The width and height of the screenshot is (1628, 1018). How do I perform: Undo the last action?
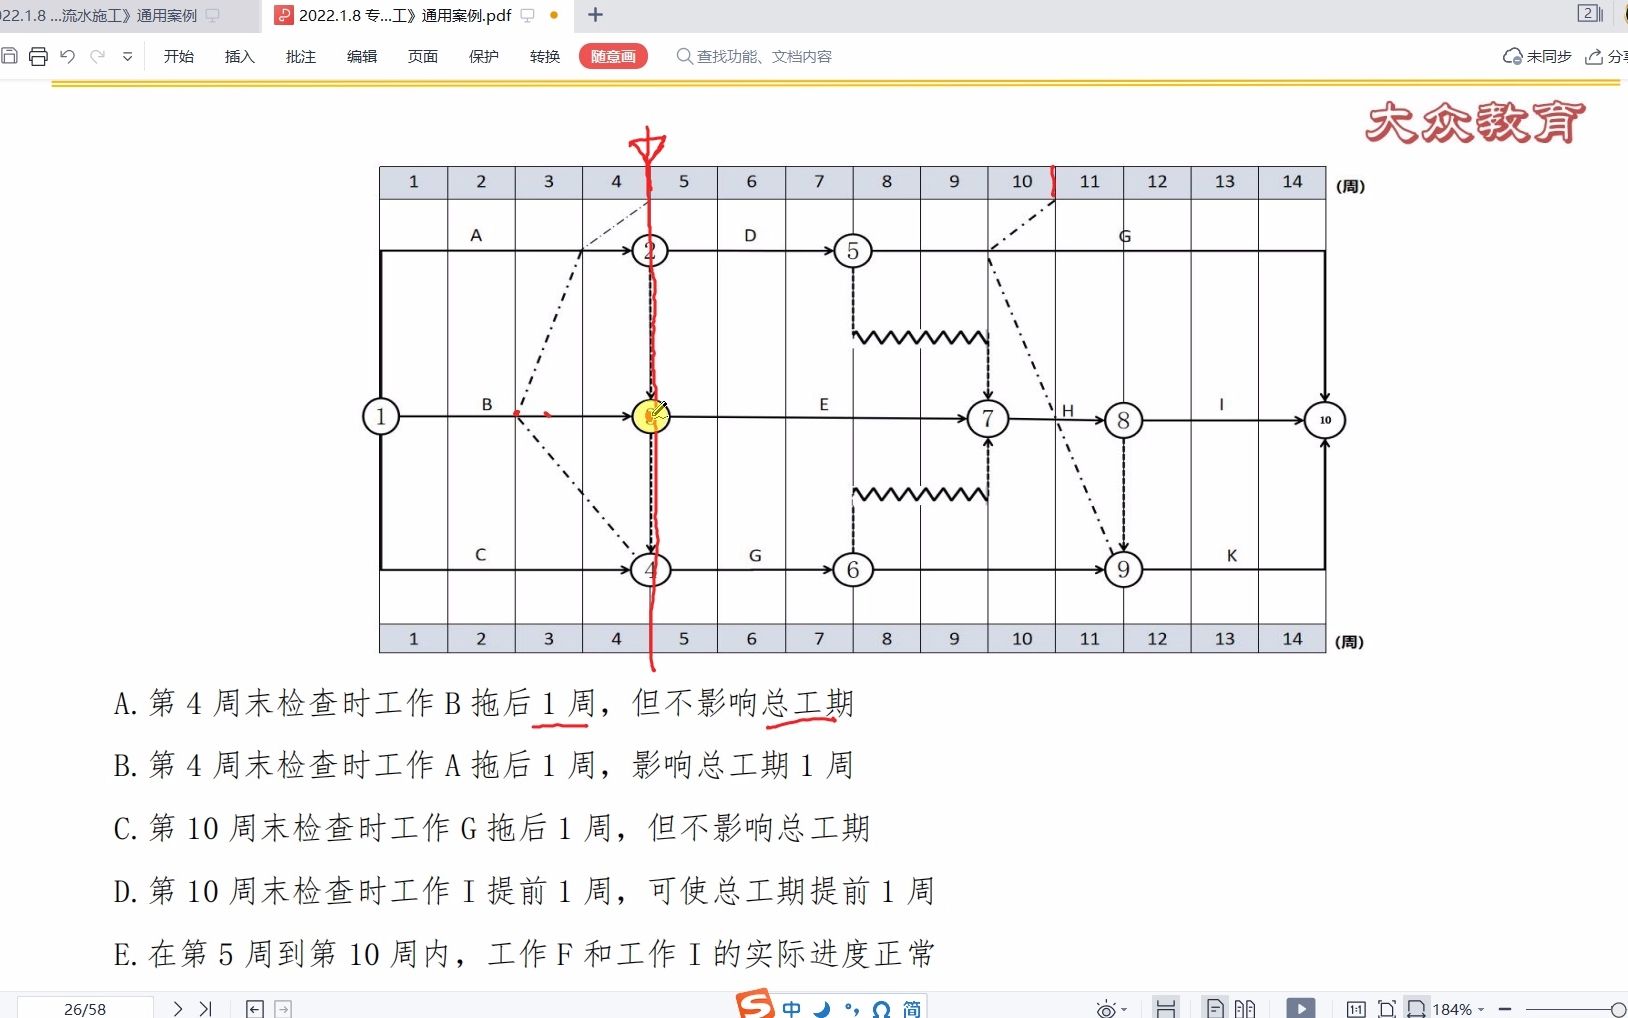pos(68,56)
